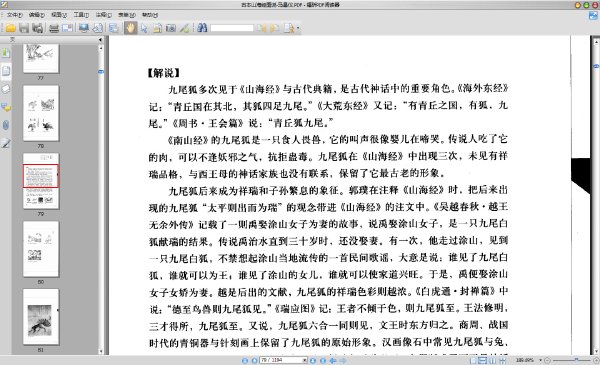
Task: Click thumbnail panel scrollbar up arrow
Action: click(101, 48)
